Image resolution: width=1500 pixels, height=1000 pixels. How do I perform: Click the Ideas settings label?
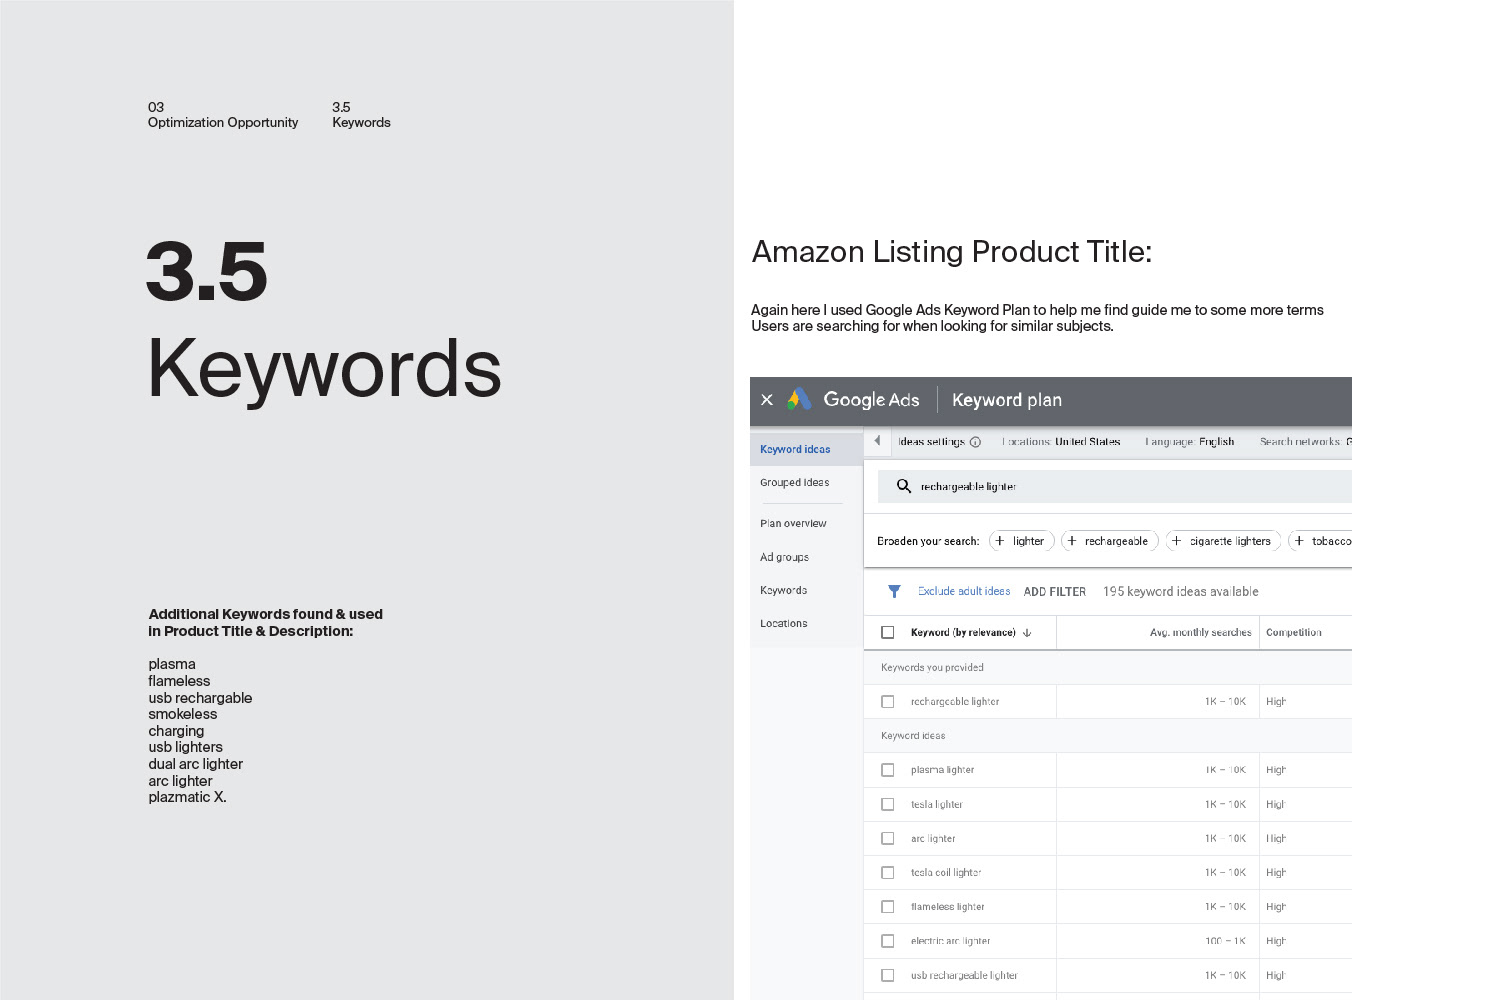click(x=931, y=442)
